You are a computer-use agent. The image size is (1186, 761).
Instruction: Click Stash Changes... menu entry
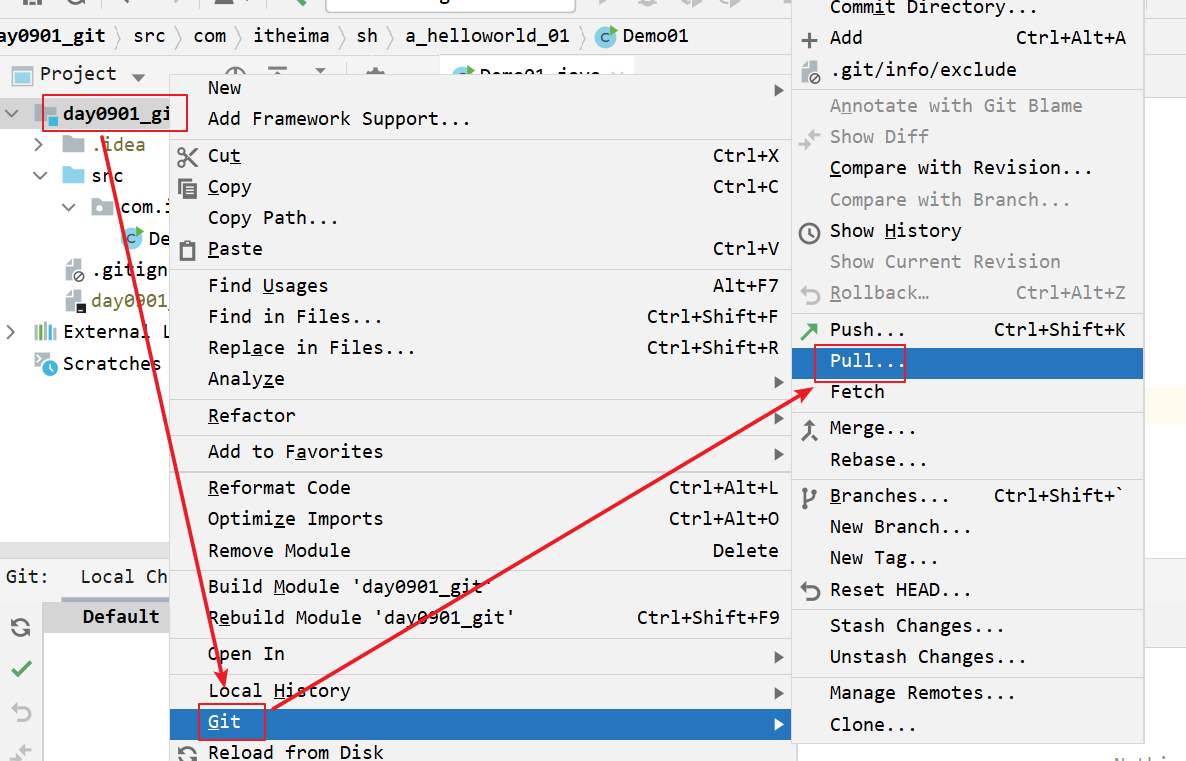pyautogui.click(x=916, y=626)
